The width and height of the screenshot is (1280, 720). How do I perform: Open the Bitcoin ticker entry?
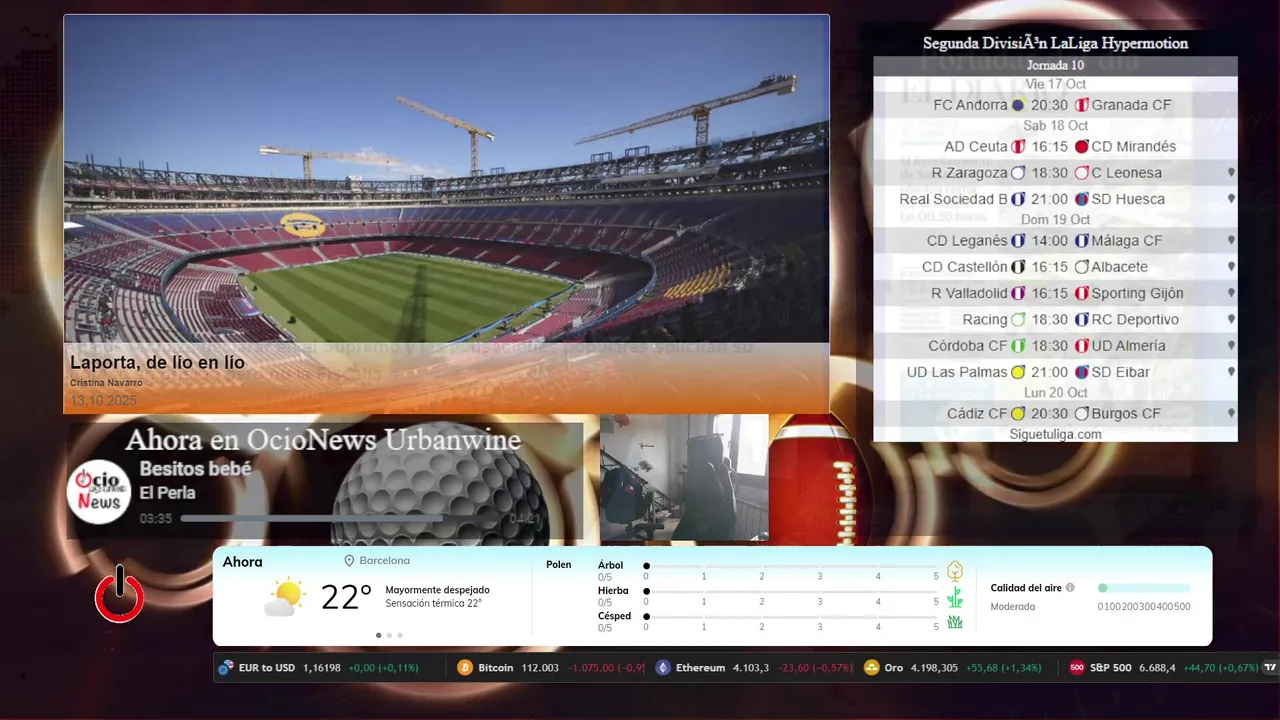(x=550, y=668)
